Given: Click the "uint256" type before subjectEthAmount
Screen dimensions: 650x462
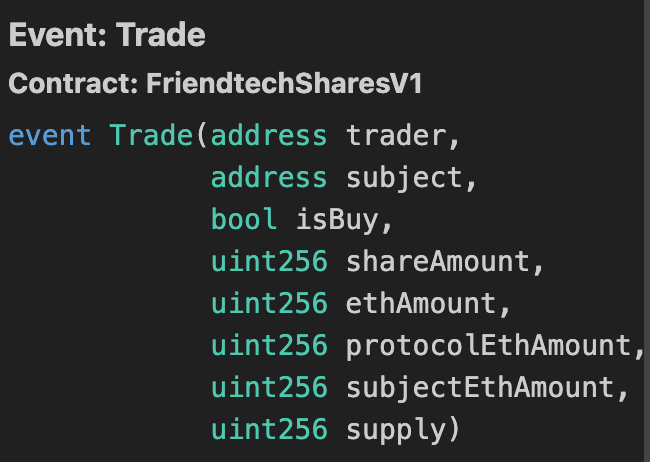Looking at the screenshot, I should coord(269,387).
